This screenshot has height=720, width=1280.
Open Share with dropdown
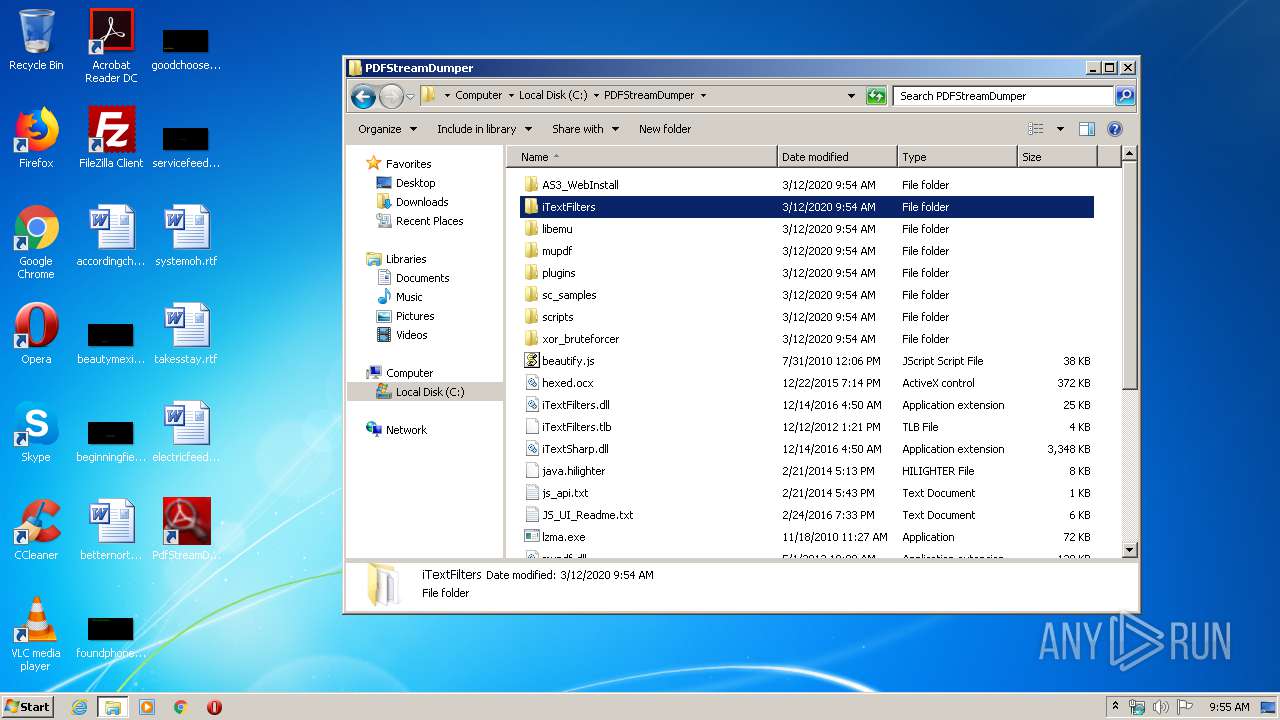click(x=585, y=129)
